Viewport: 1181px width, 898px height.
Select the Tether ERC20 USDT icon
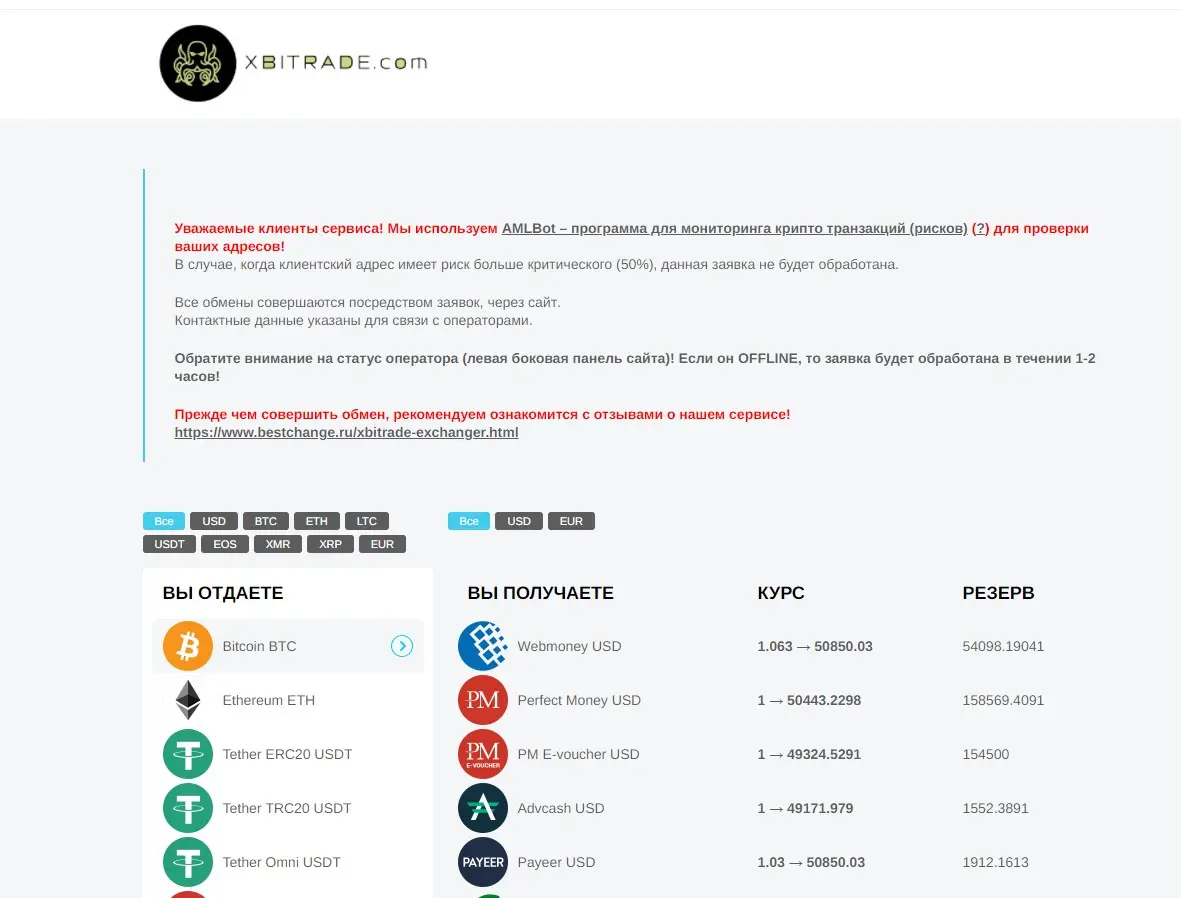click(187, 754)
